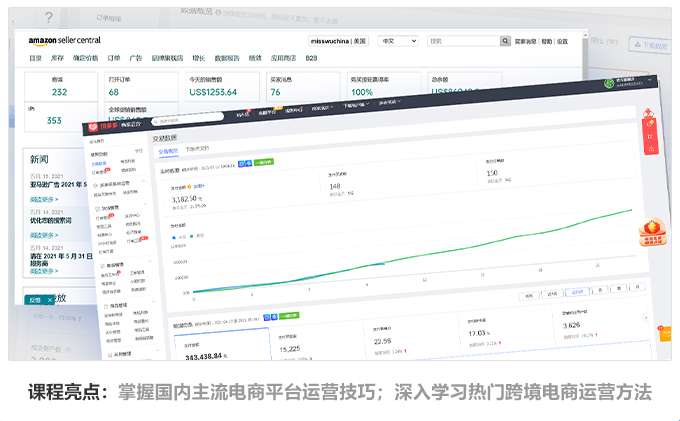
Task: Click first 阅读更多 link in News
Action: (x=44, y=199)
